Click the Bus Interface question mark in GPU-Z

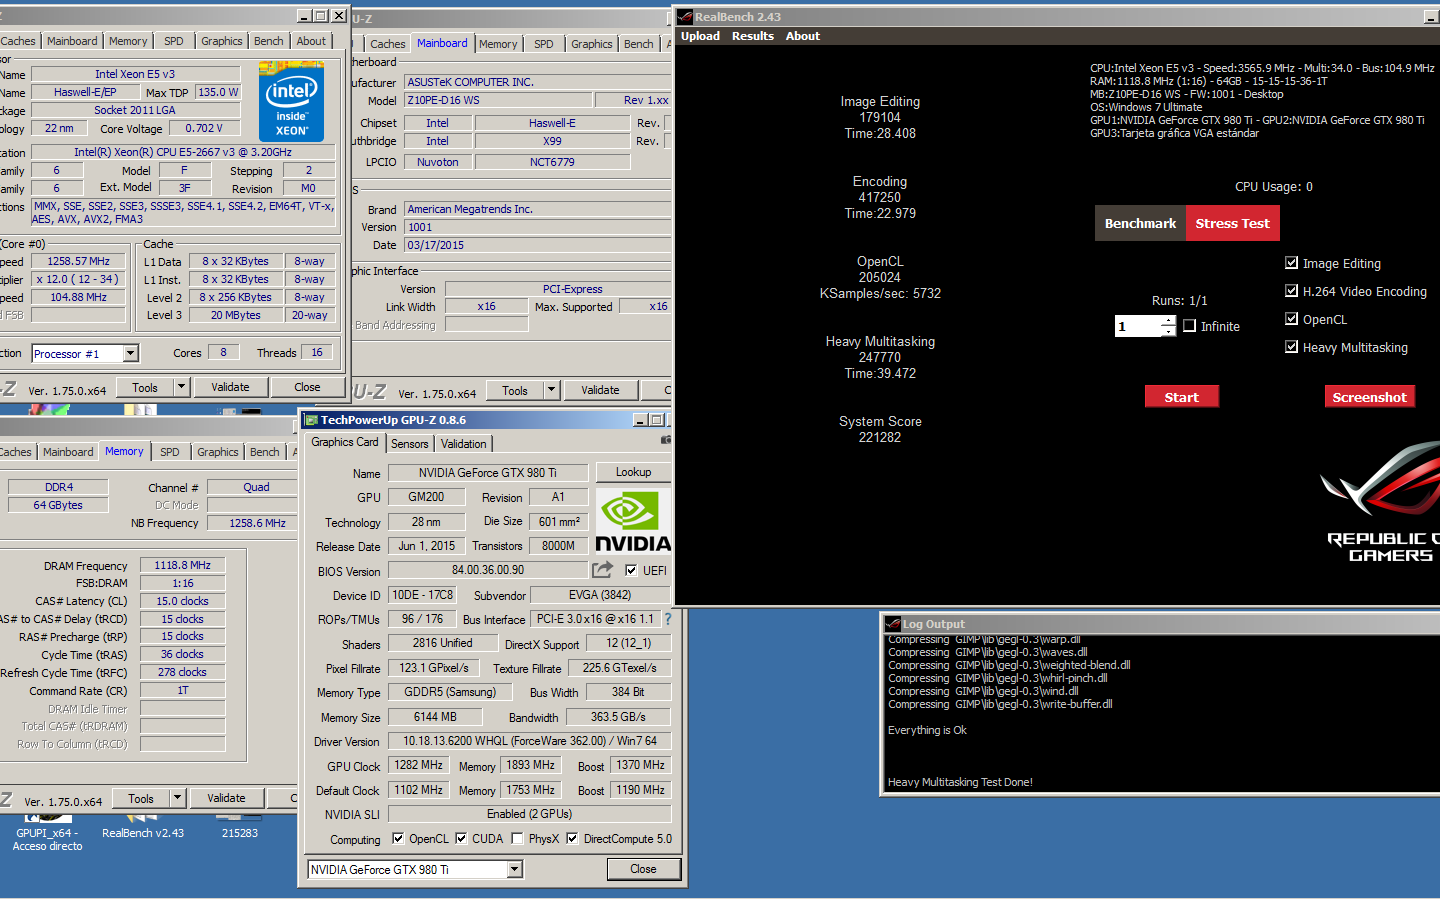point(668,619)
